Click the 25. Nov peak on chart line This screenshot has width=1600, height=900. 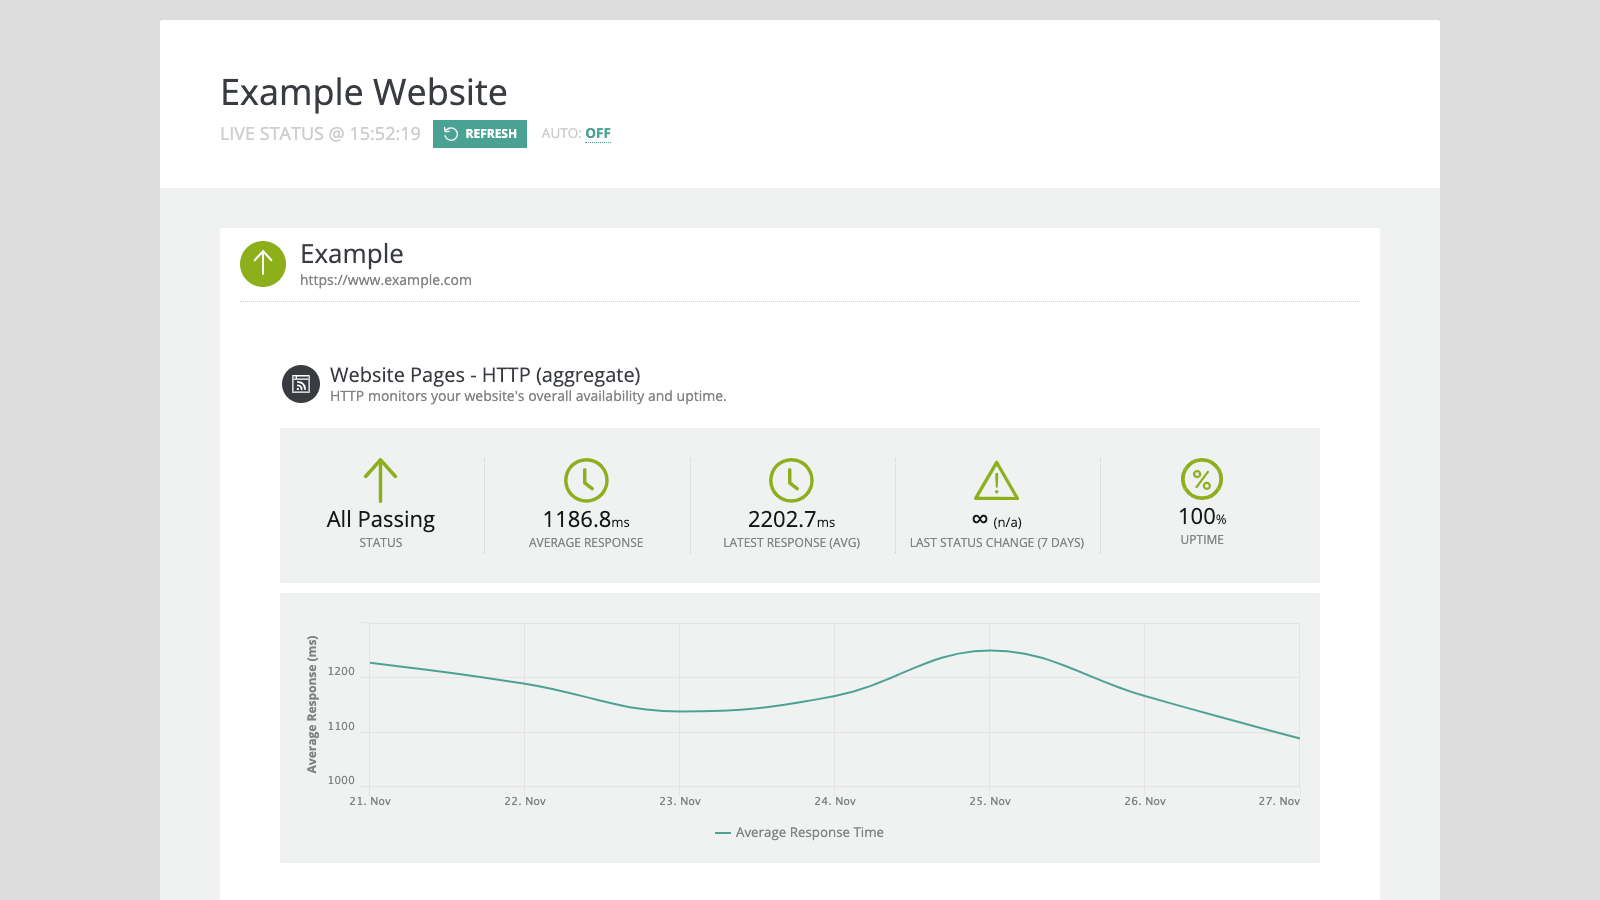[x=989, y=651]
